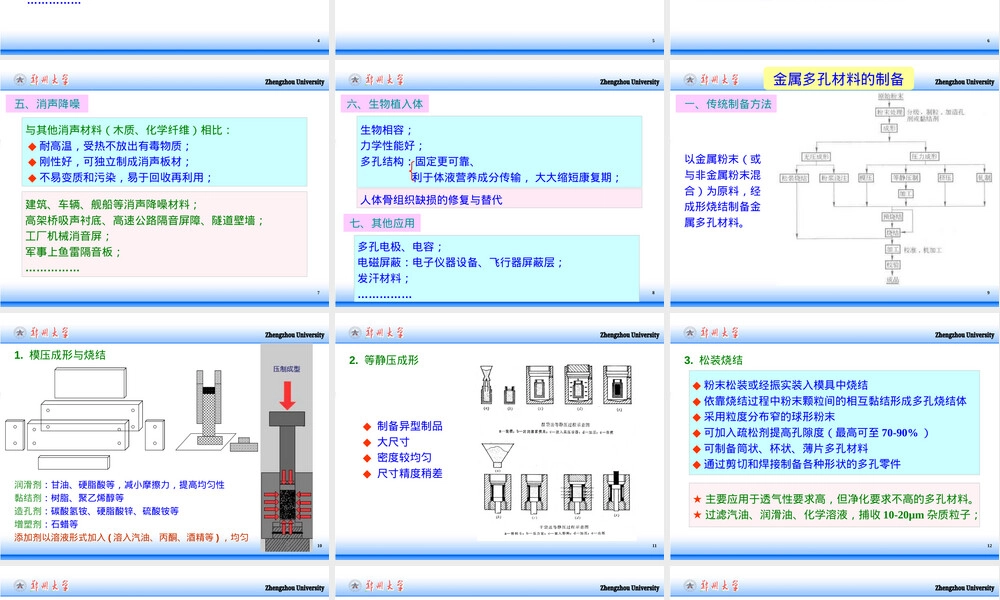Click the heading "3. 松装烧结"
This screenshot has height=600, width=1000.
pos(713,360)
